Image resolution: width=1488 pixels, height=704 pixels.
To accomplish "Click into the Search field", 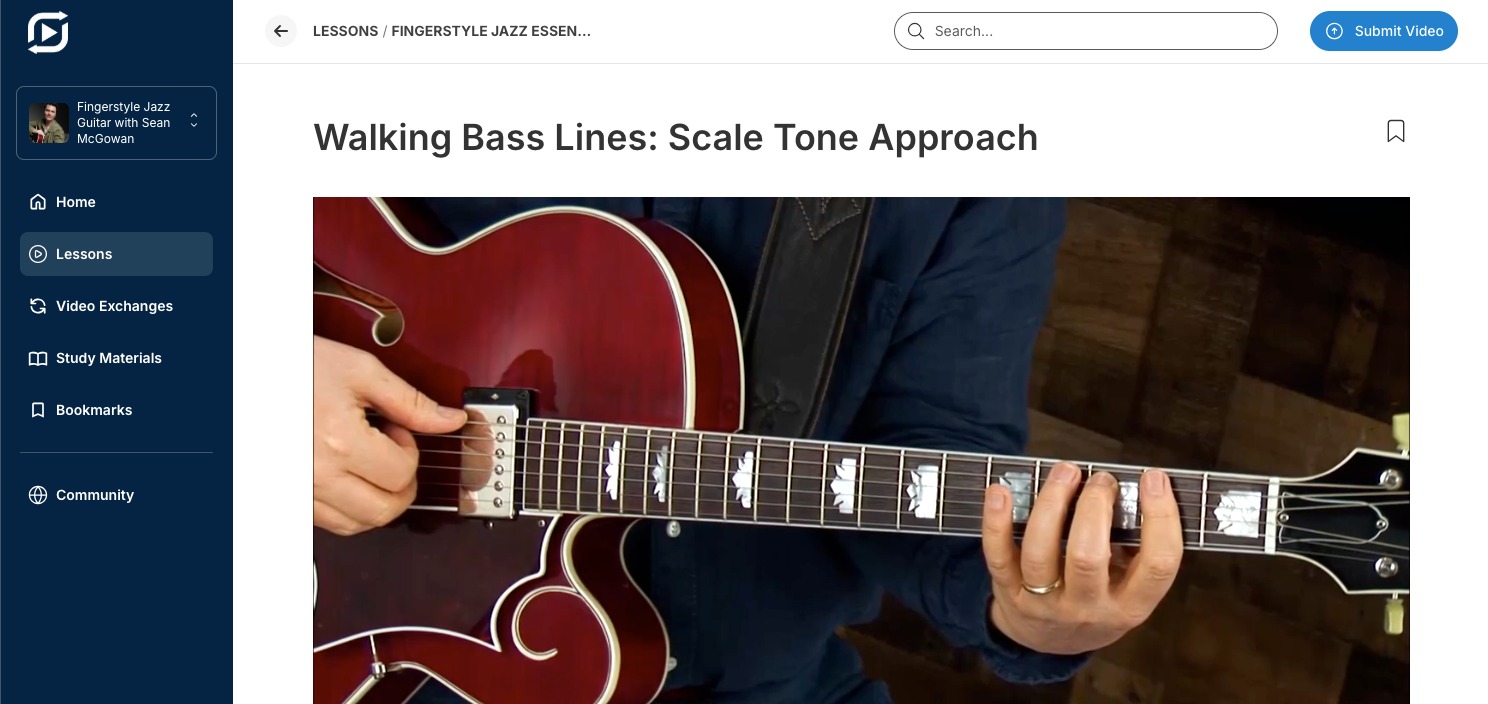I will tap(1086, 31).
